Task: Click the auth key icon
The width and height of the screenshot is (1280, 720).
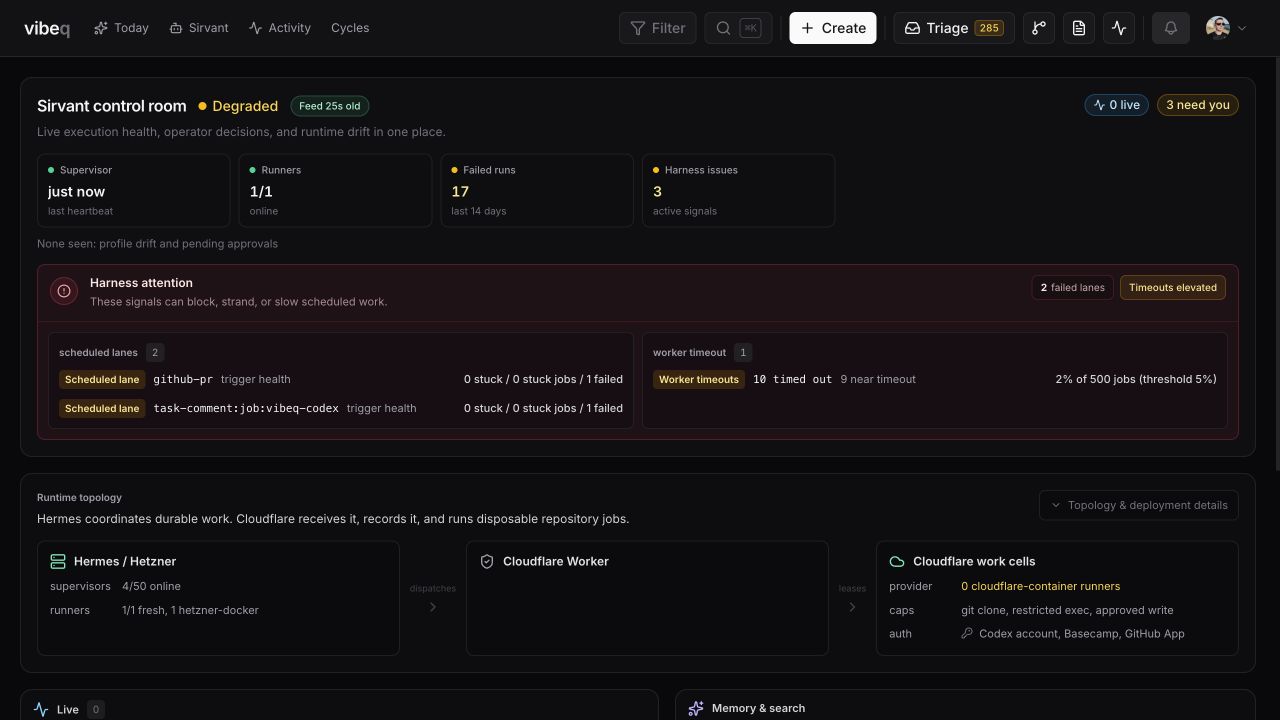Action: tap(967, 634)
